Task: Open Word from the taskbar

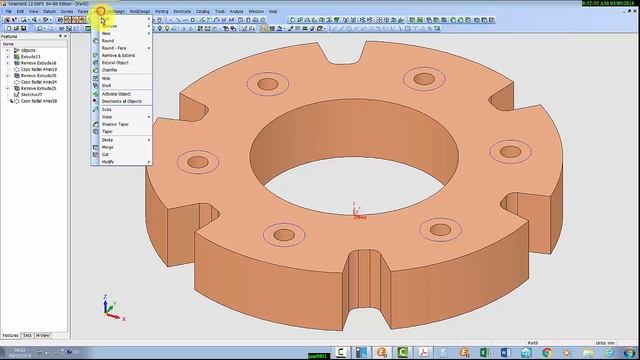Action: pyautogui.click(x=505, y=352)
